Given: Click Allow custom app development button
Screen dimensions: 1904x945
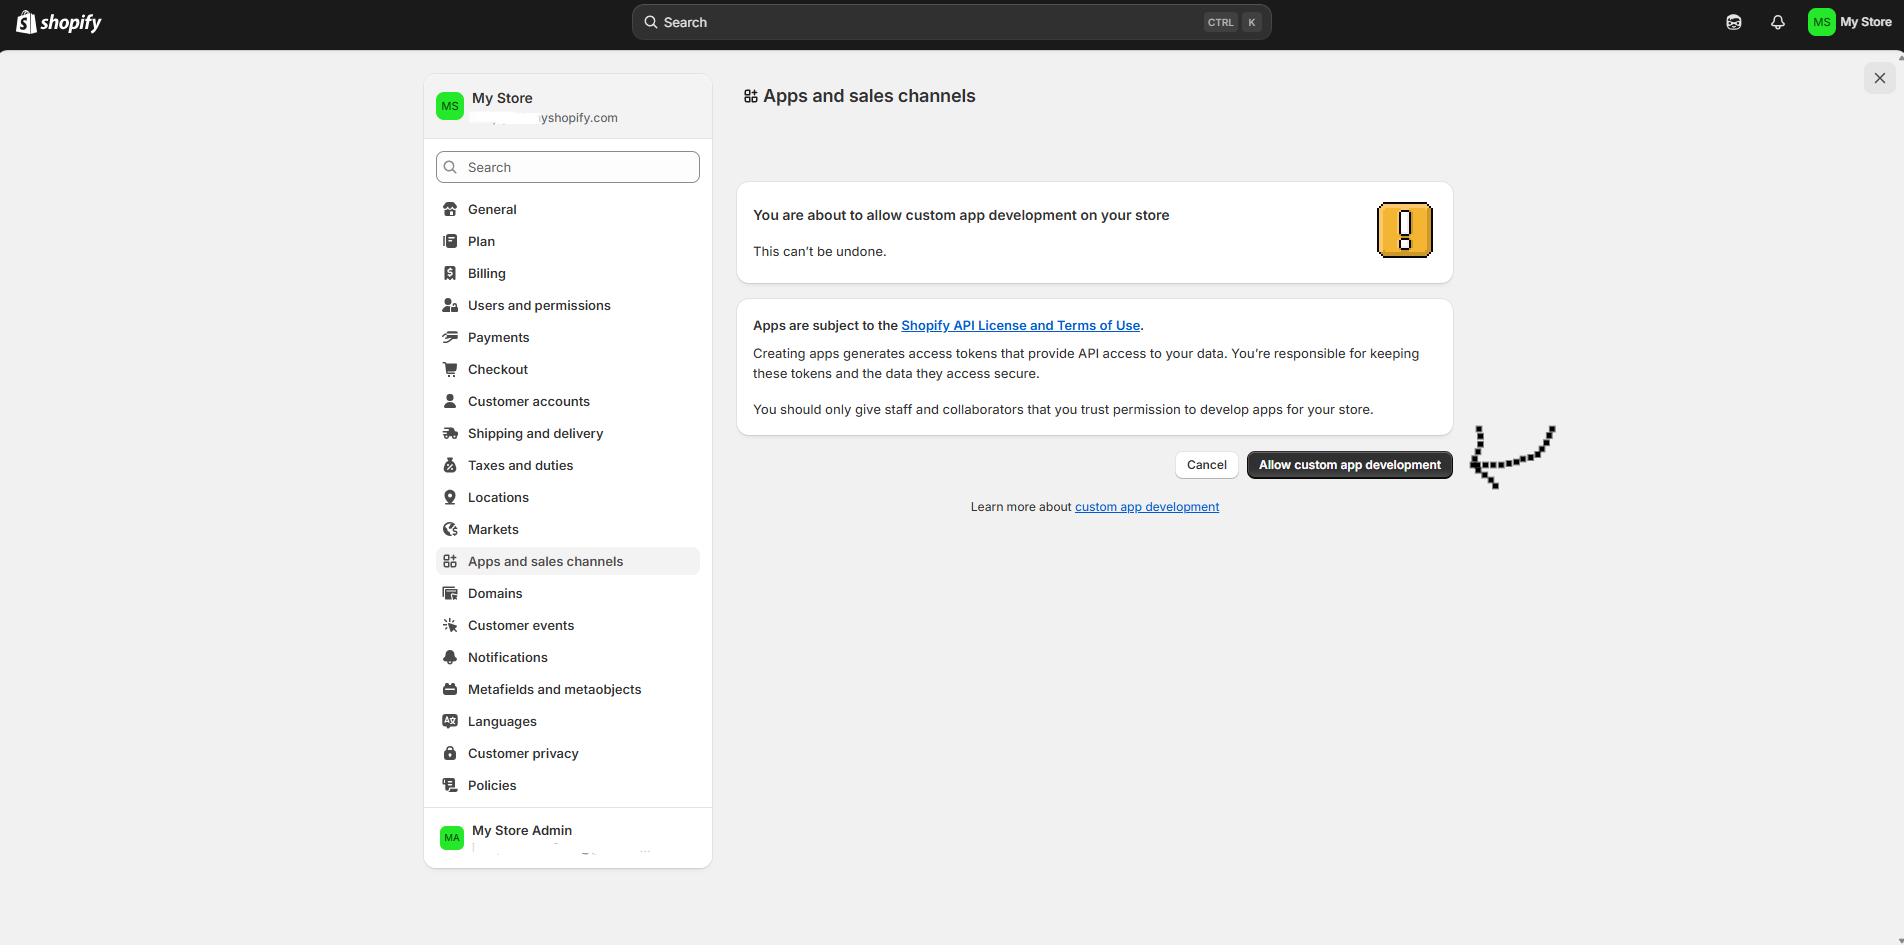Looking at the screenshot, I should (1349, 465).
